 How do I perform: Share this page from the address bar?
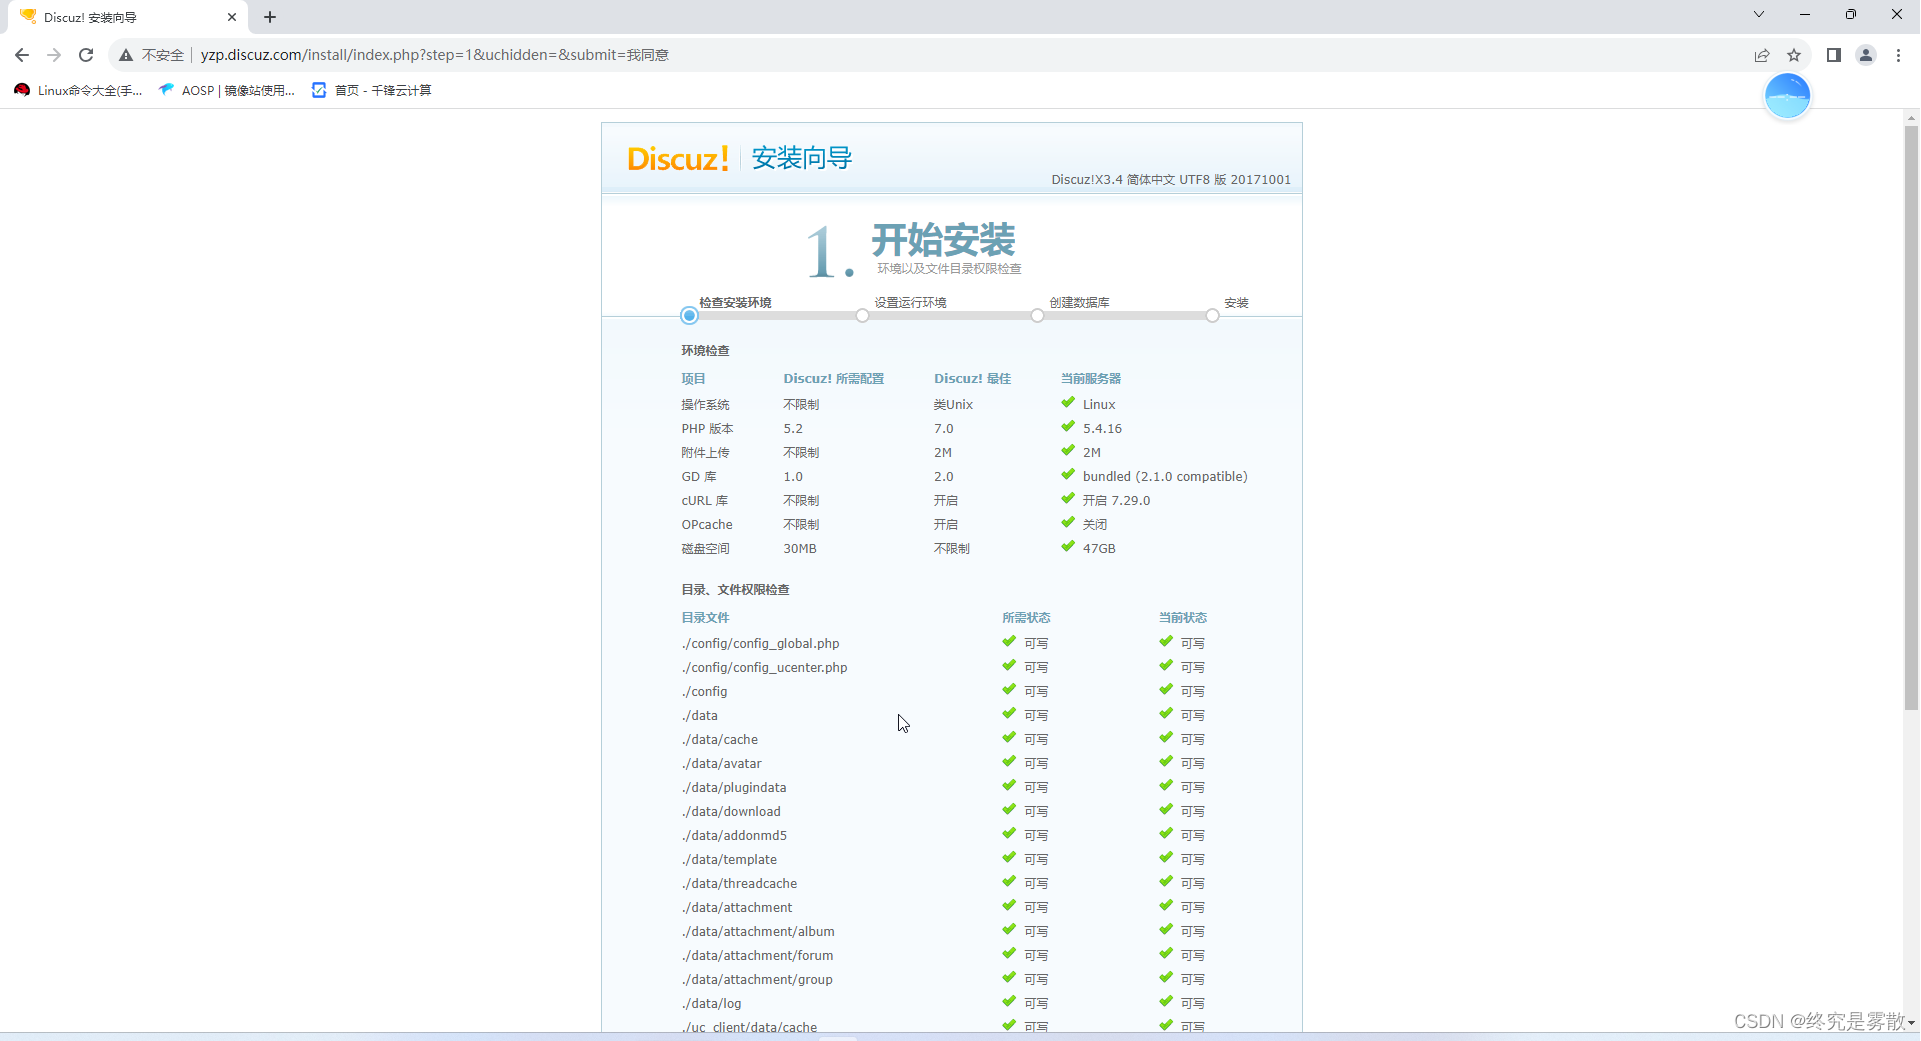pyautogui.click(x=1762, y=55)
